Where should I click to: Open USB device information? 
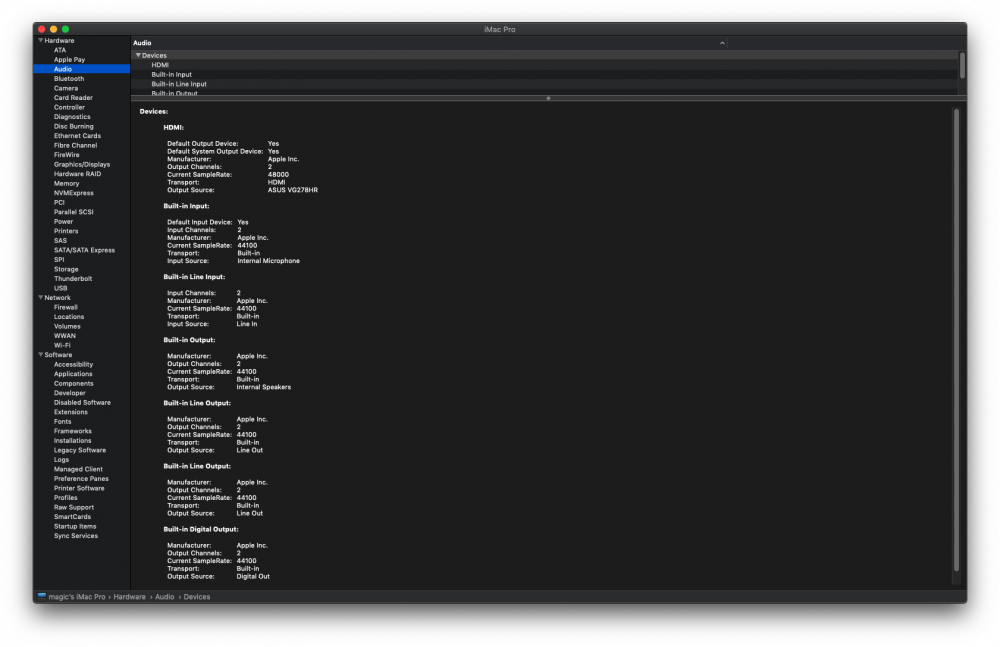[x=61, y=288]
